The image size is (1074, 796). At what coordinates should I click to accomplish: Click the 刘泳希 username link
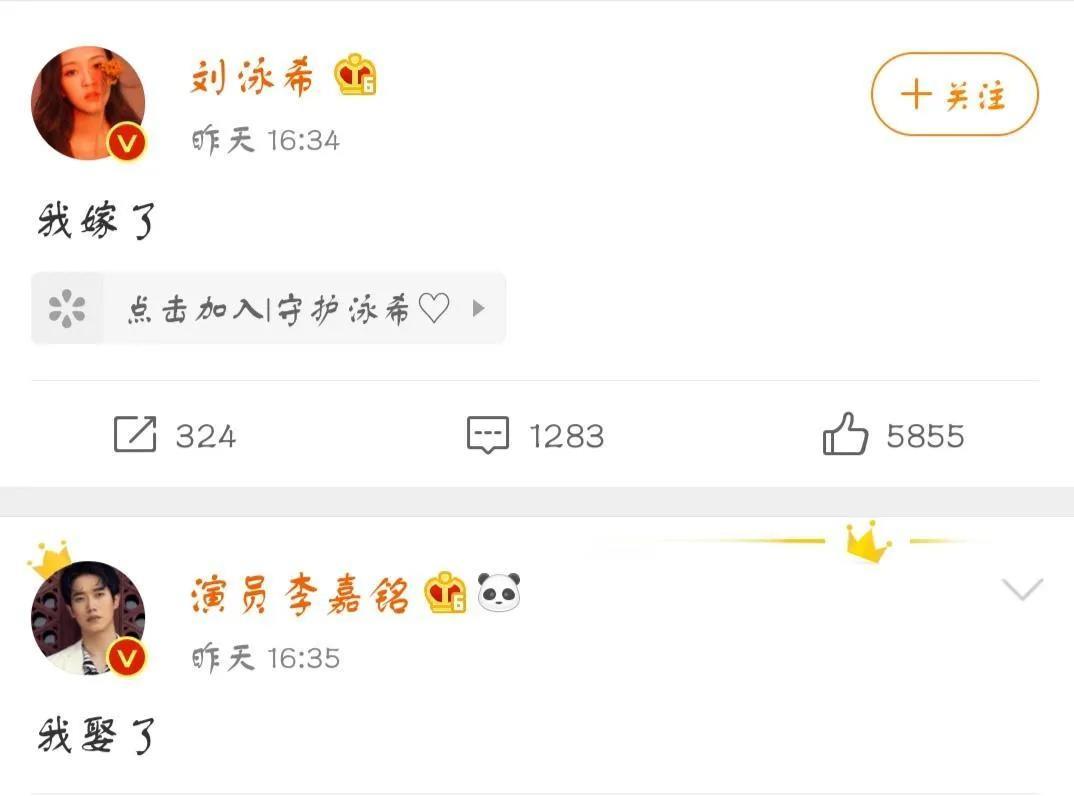coord(252,77)
